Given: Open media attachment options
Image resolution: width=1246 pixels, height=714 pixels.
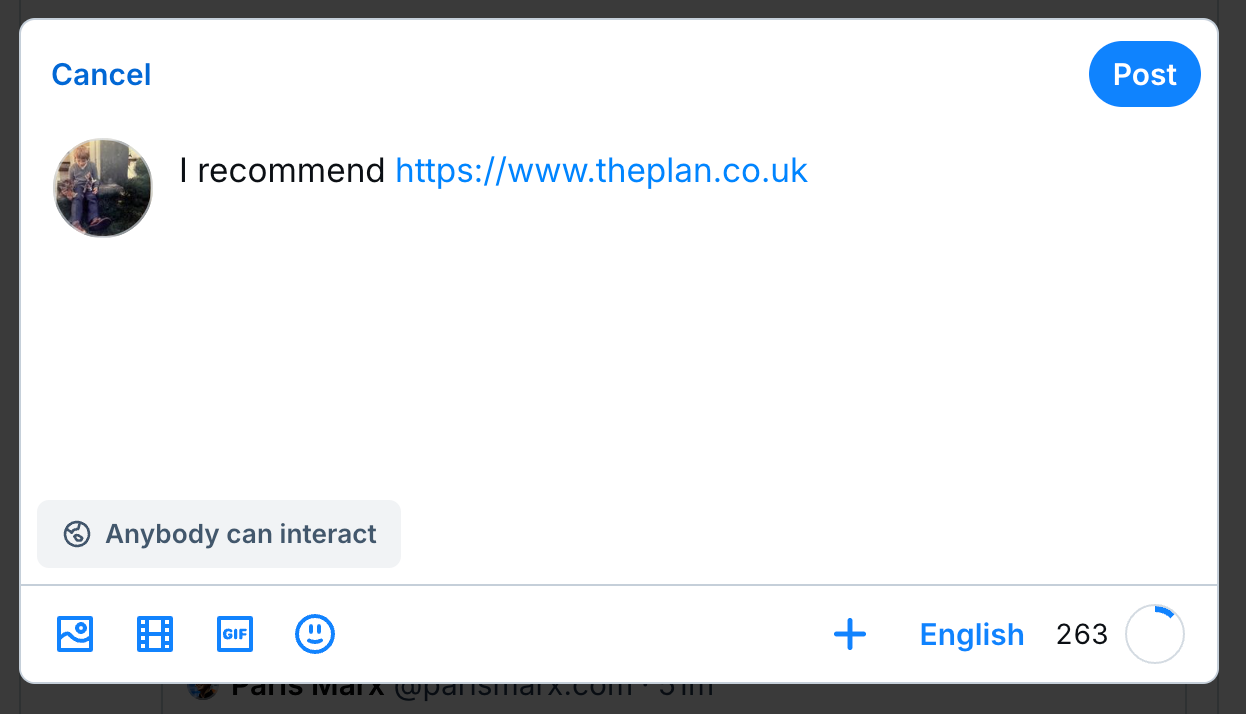Looking at the screenshot, I should 75,634.
